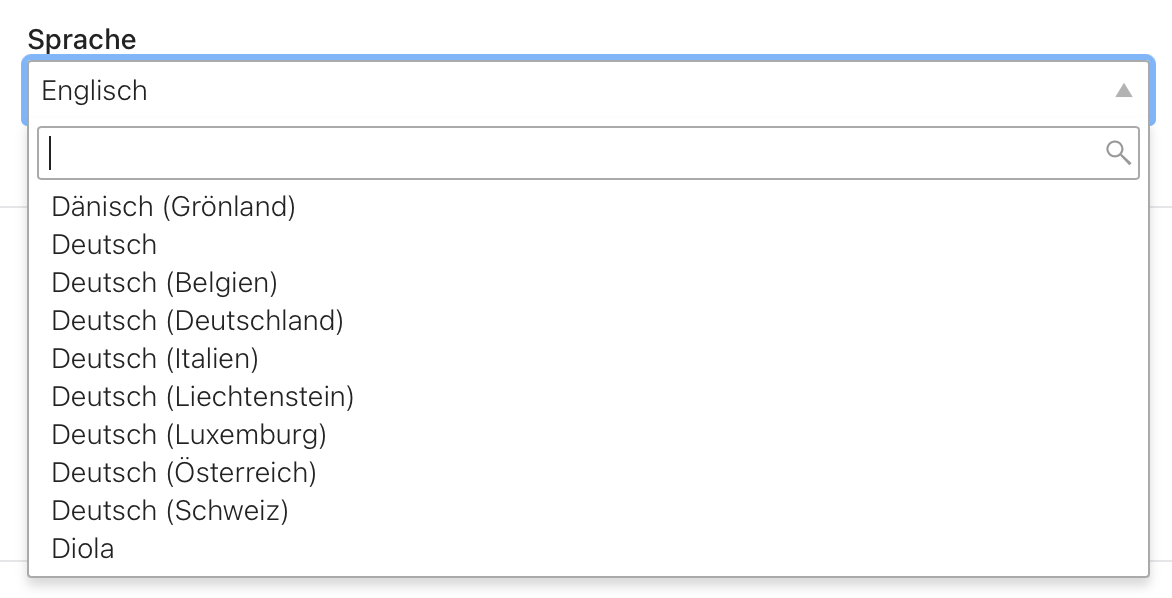Viewport: 1172px width, 598px height.
Task: Choose Deutsch (Liechtenstein) from options
Action: [x=588, y=397]
